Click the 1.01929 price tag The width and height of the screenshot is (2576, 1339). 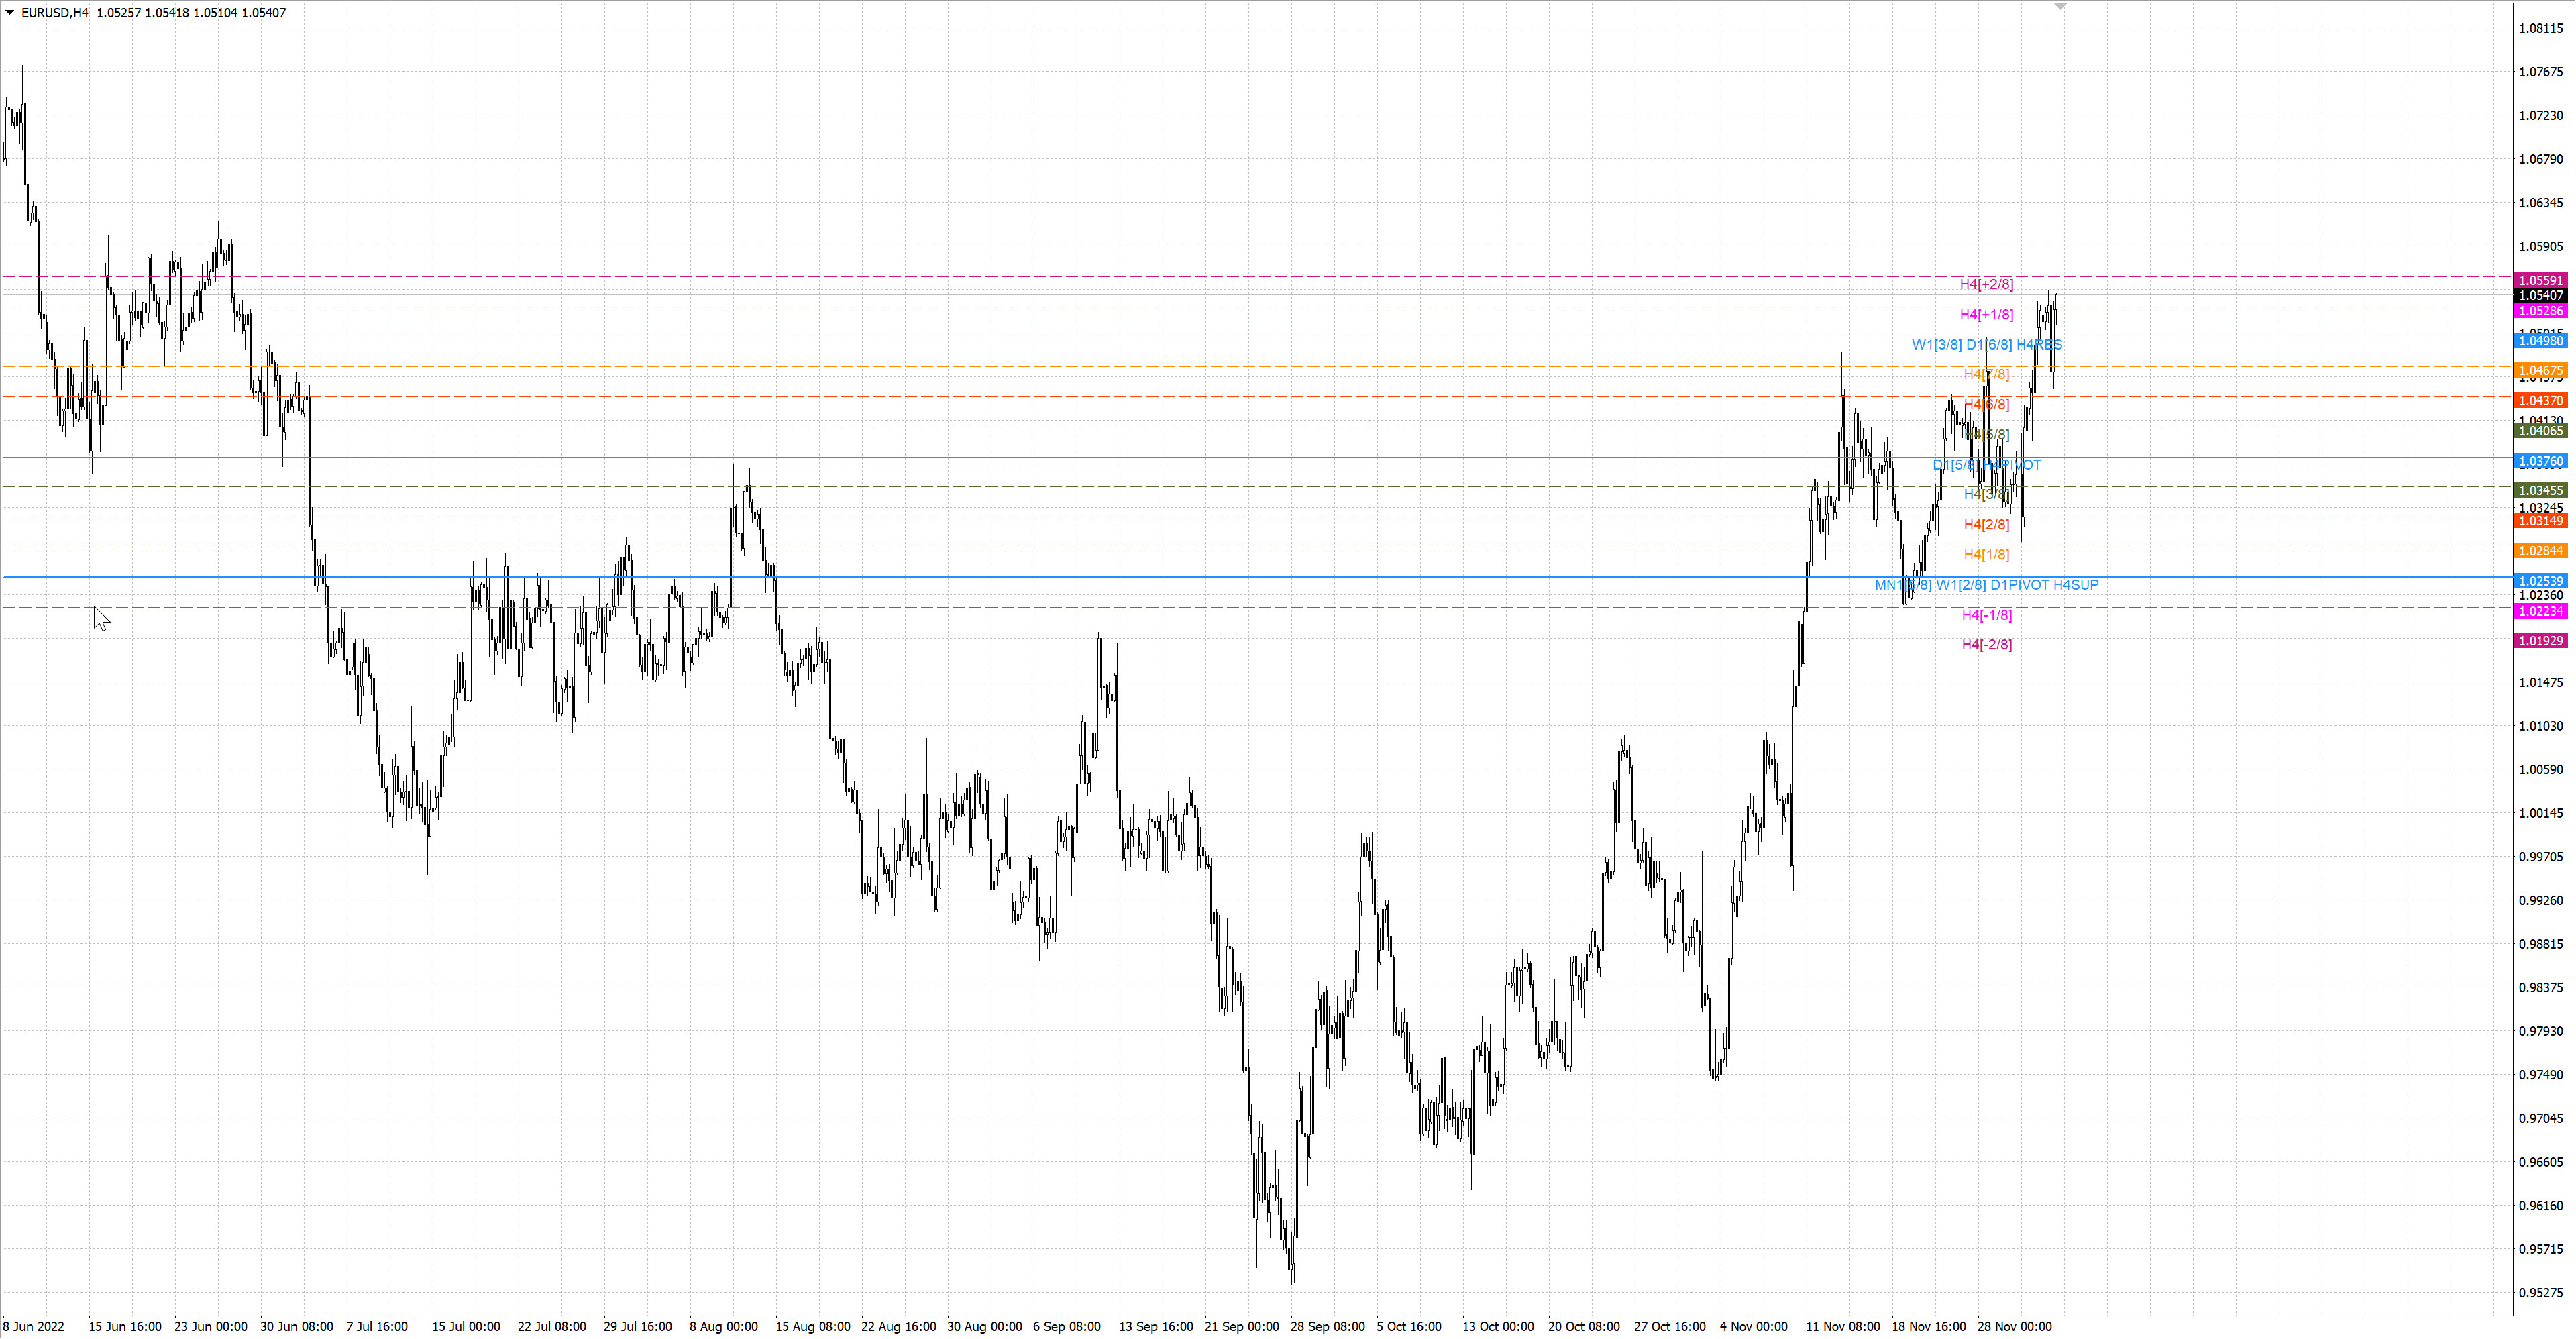(x=2540, y=641)
